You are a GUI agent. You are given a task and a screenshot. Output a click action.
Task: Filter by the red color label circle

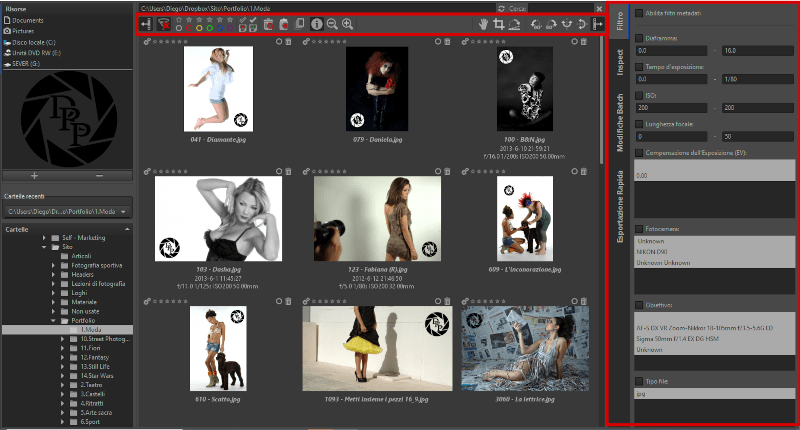pyautogui.click(x=189, y=29)
